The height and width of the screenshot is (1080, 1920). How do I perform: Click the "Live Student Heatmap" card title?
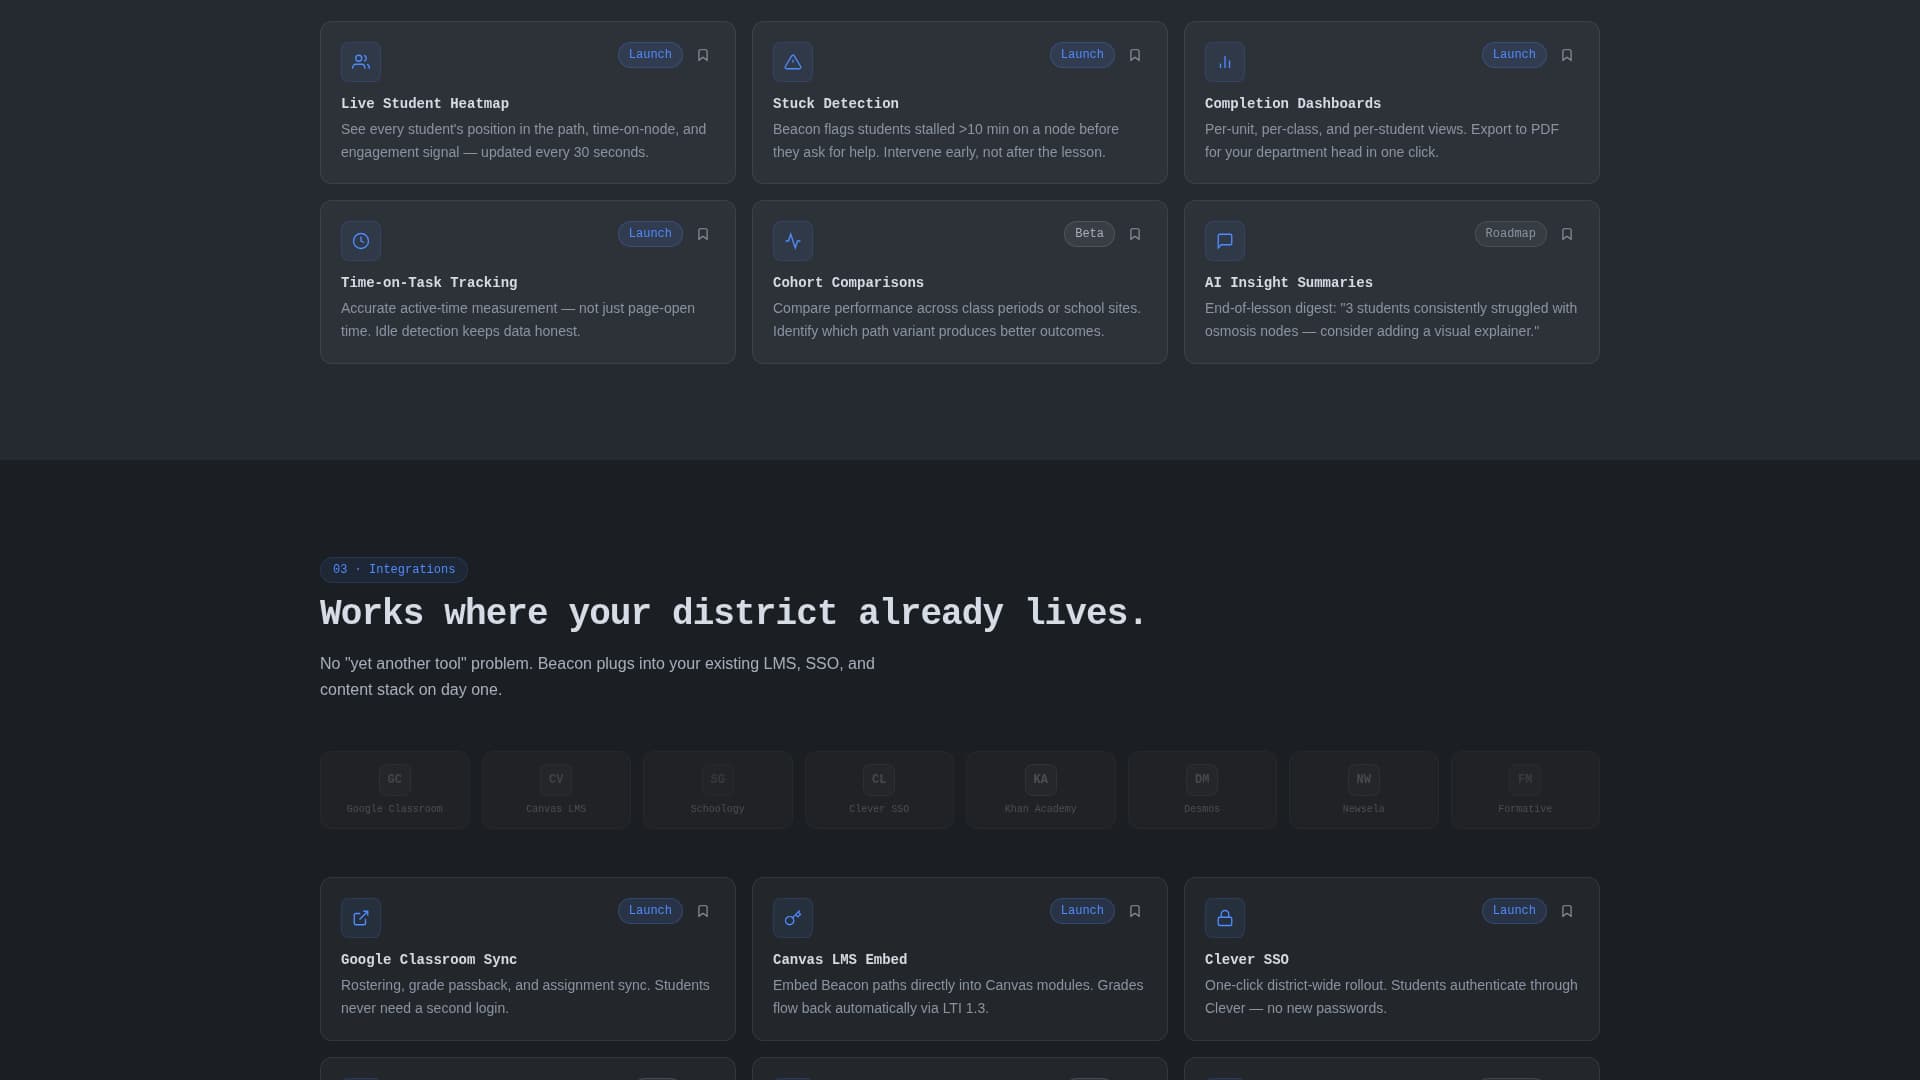coord(425,104)
